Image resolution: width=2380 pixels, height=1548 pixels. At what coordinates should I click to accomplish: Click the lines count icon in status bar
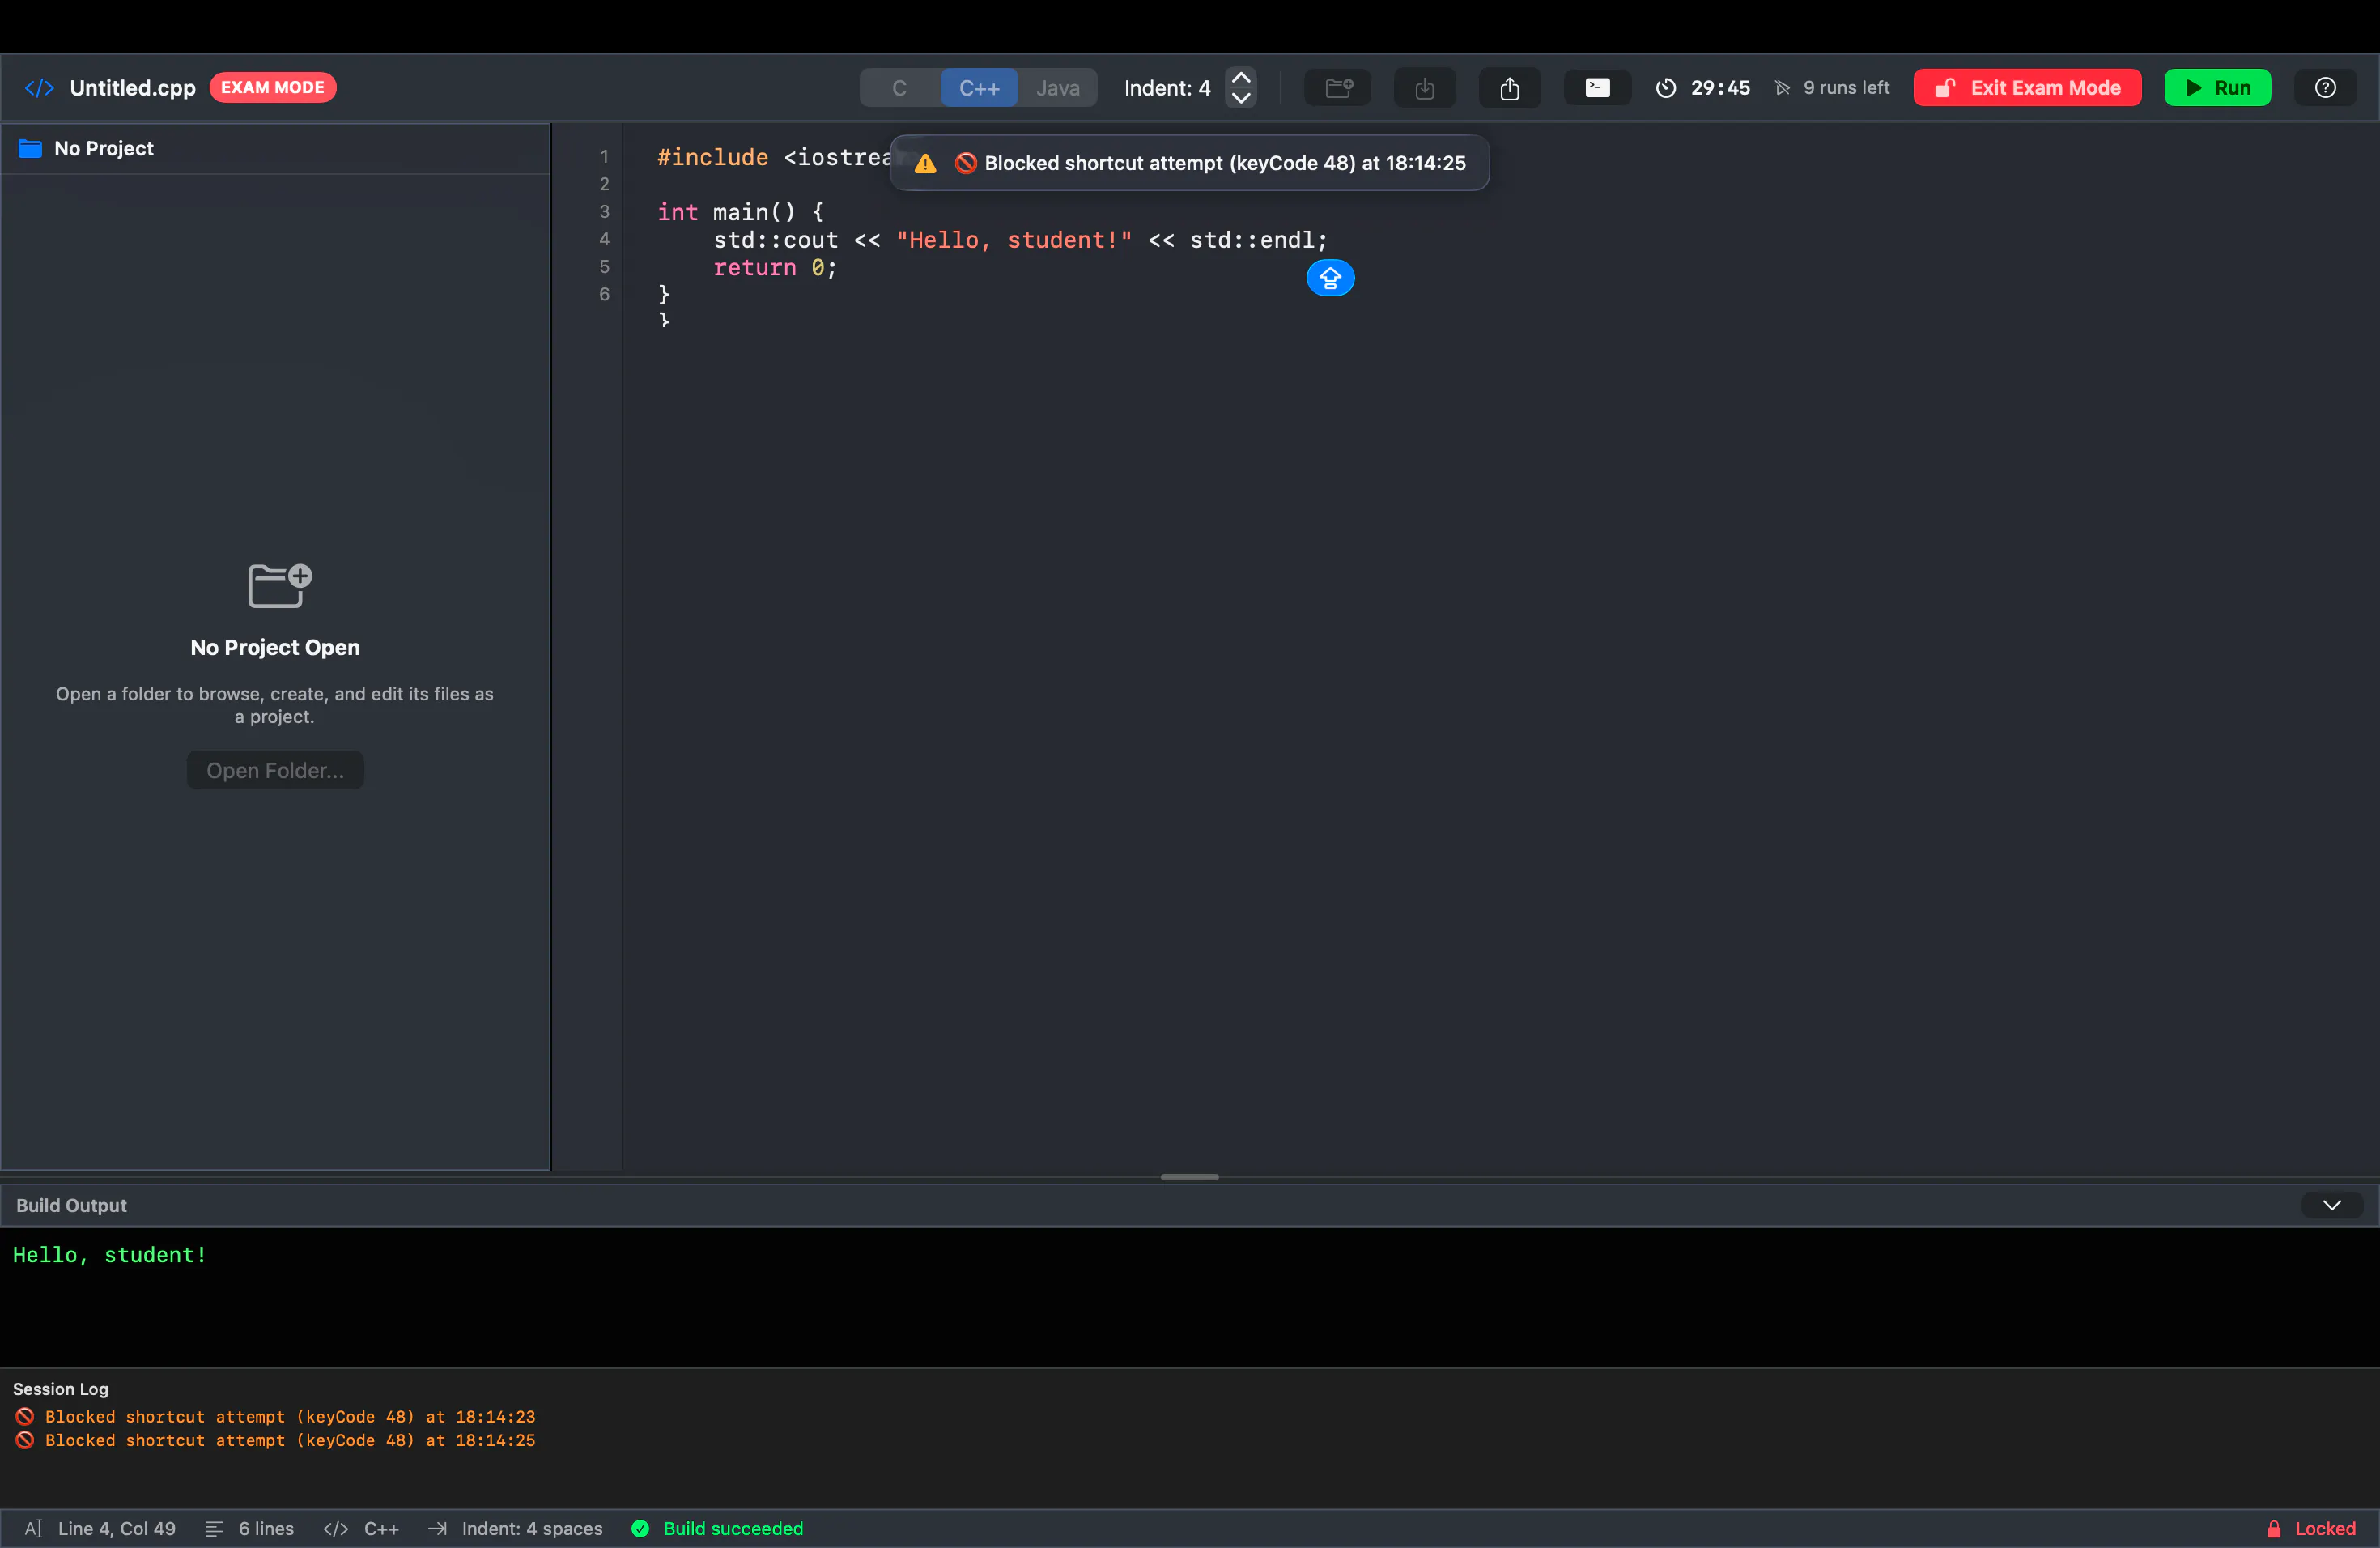click(x=214, y=1528)
